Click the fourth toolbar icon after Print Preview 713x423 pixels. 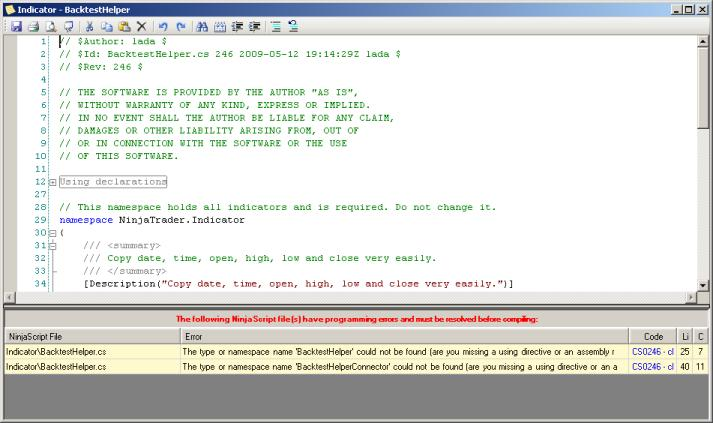[69, 26]
